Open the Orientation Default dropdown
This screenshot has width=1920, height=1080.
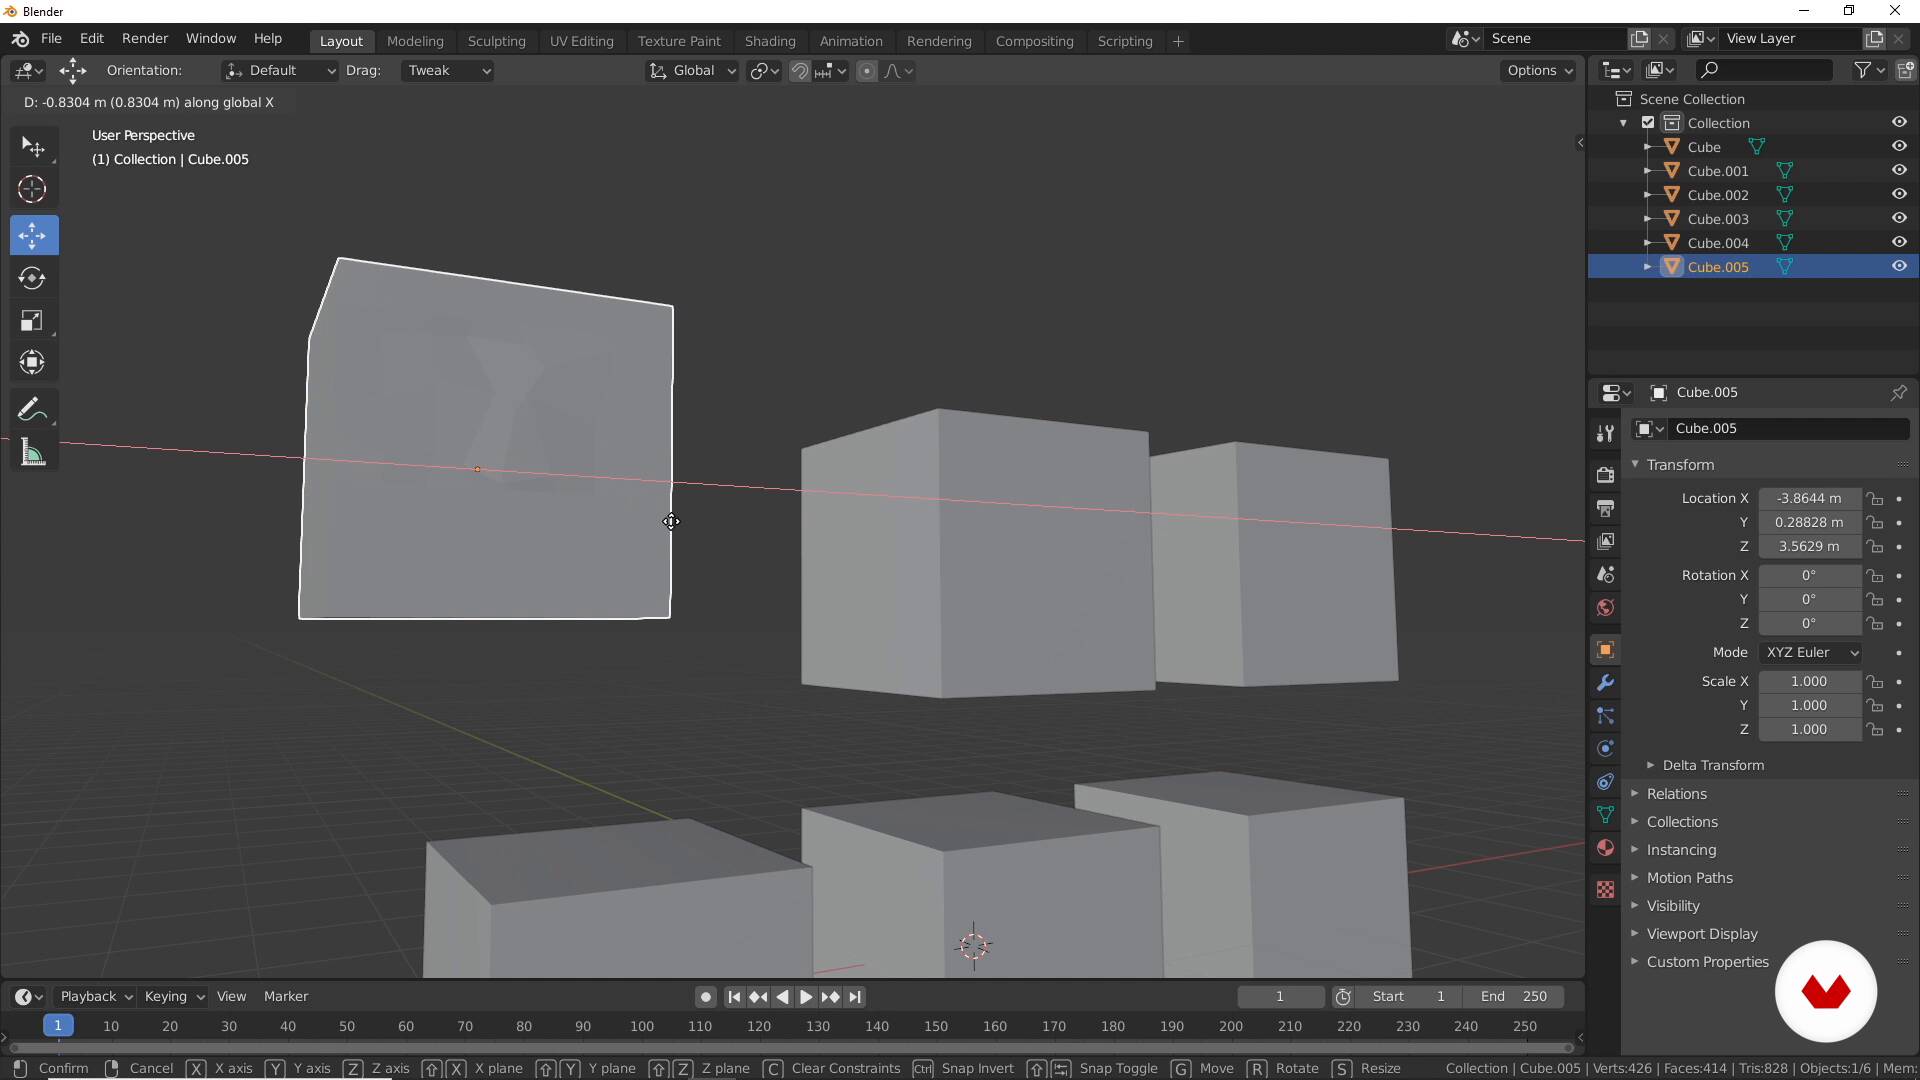pos(279,70)
